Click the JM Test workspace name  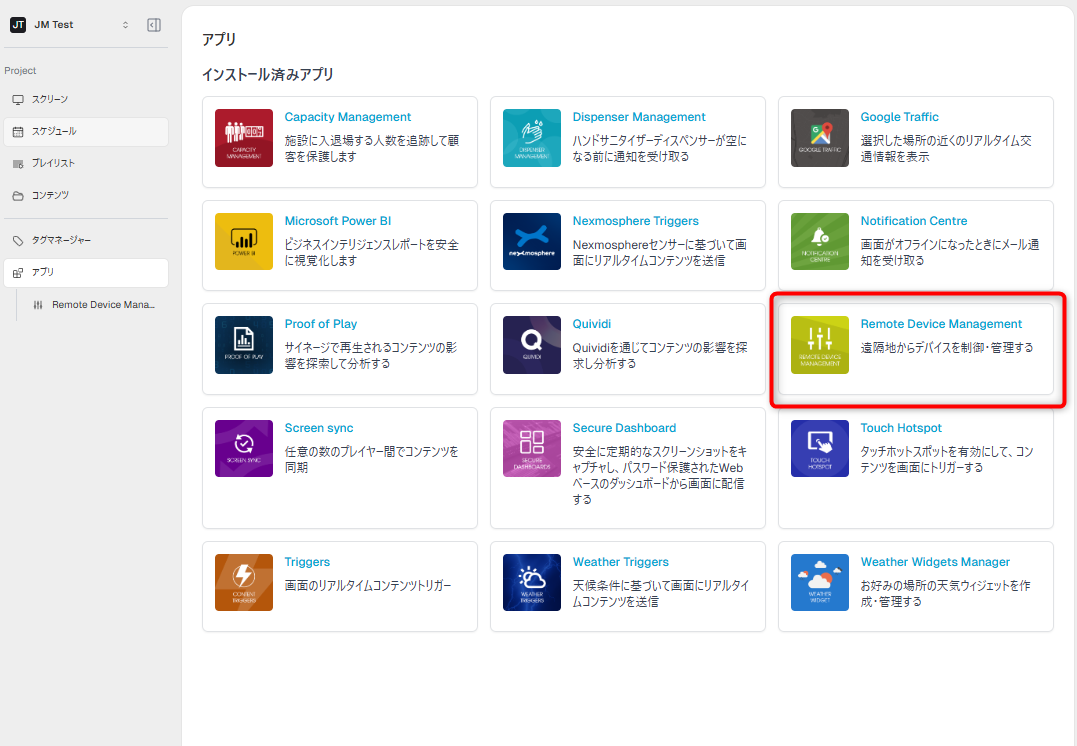pyautogui.click(x=54, y=25)
